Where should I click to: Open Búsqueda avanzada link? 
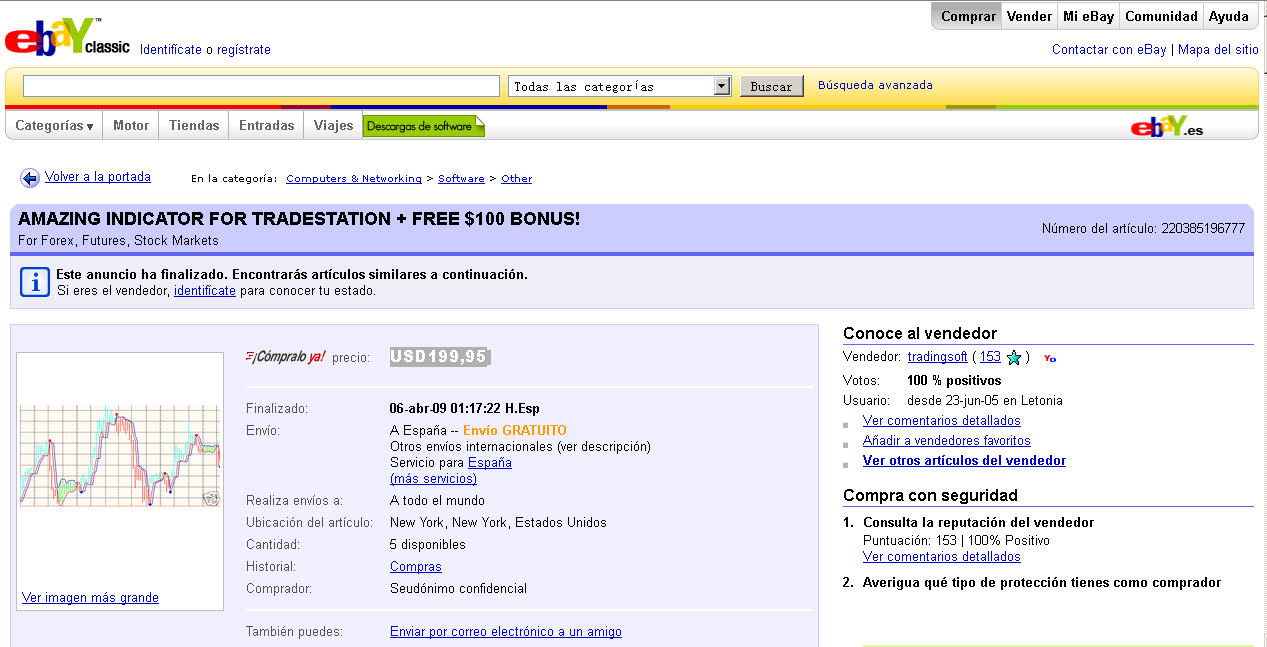pyautogui.click(x=875, y=85)
